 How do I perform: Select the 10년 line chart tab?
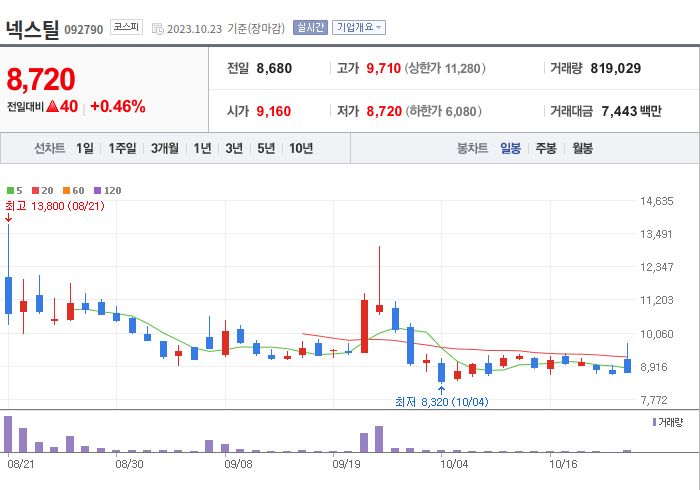[301, 148]
